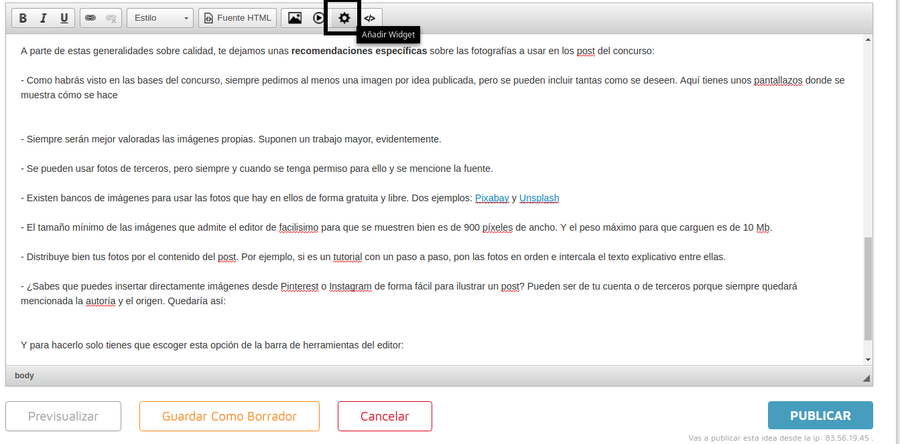Click Guardar Como Borrador button
This screenshot has height=444, width=900.
click(229, 416)
